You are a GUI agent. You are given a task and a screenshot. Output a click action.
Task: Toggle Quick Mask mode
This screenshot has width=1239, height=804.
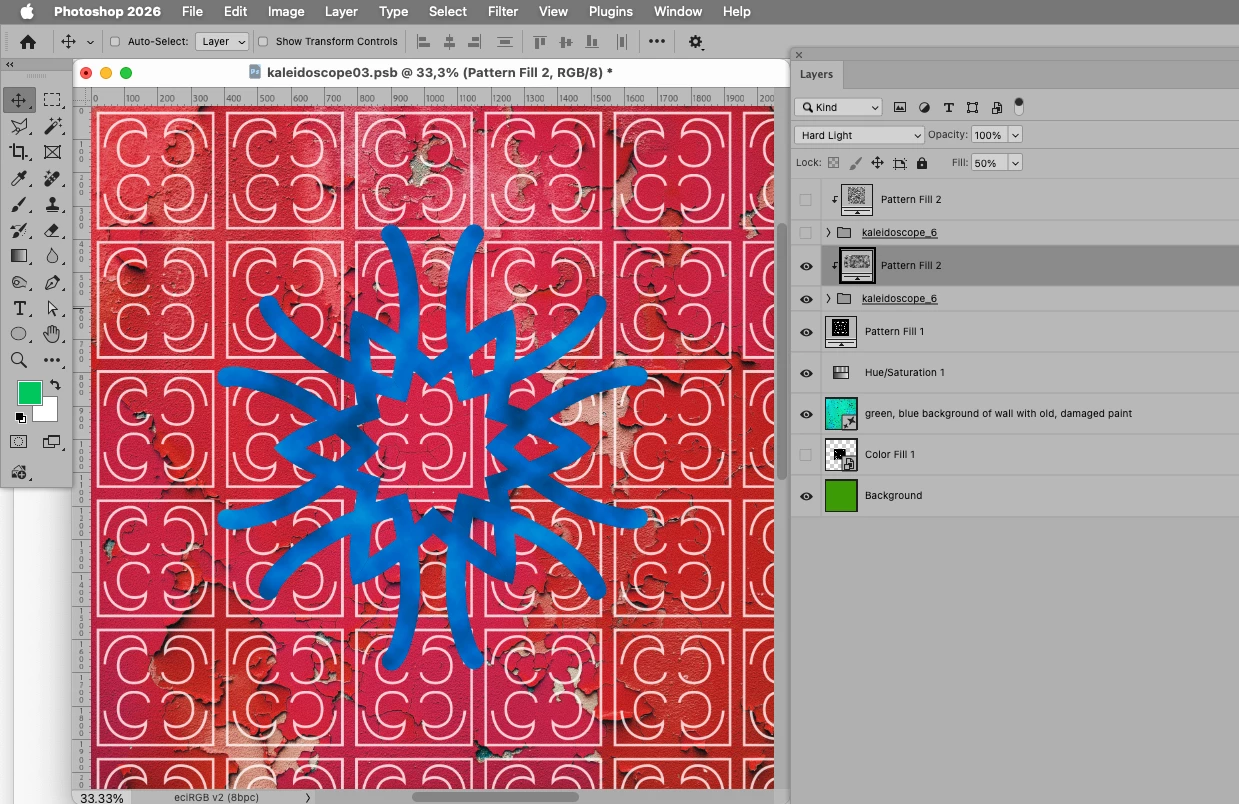click(19, 441)
